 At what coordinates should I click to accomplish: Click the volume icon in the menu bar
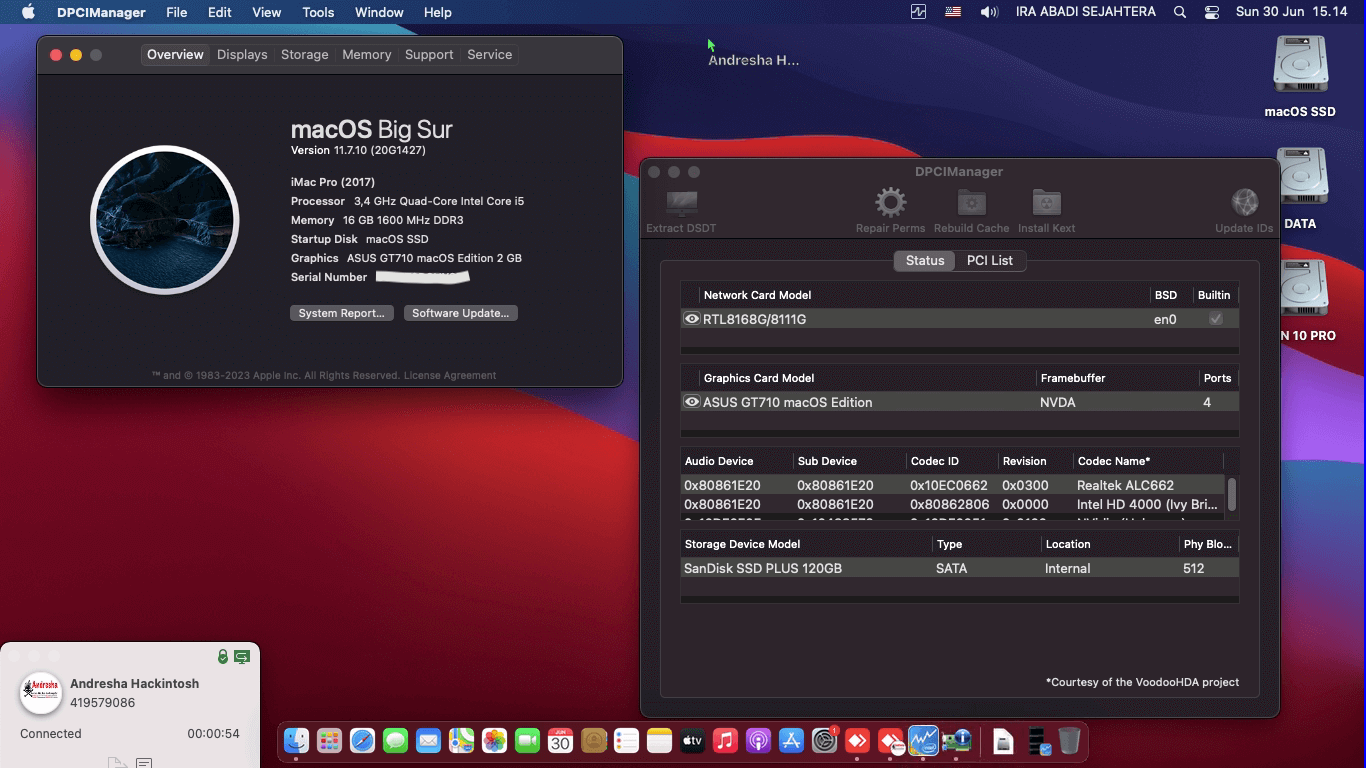989,12
